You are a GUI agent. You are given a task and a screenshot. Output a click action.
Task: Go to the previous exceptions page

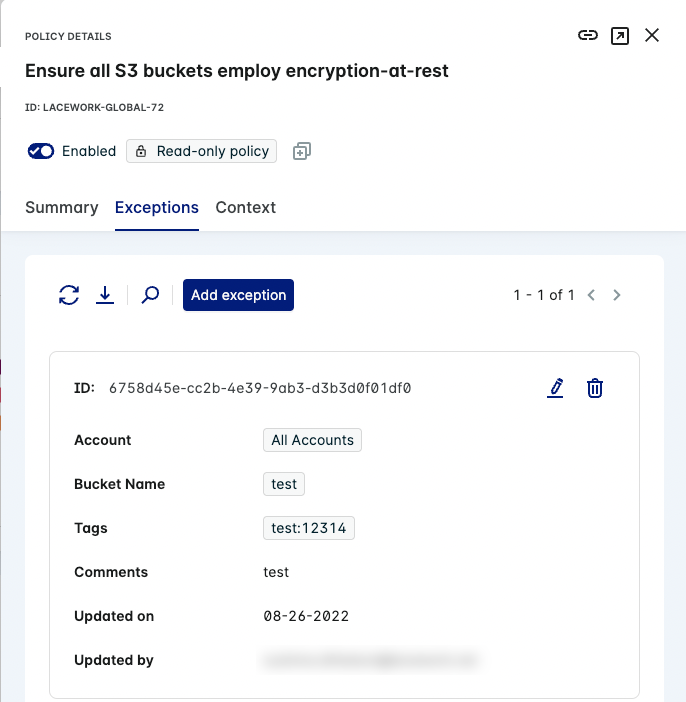[591, 295]
